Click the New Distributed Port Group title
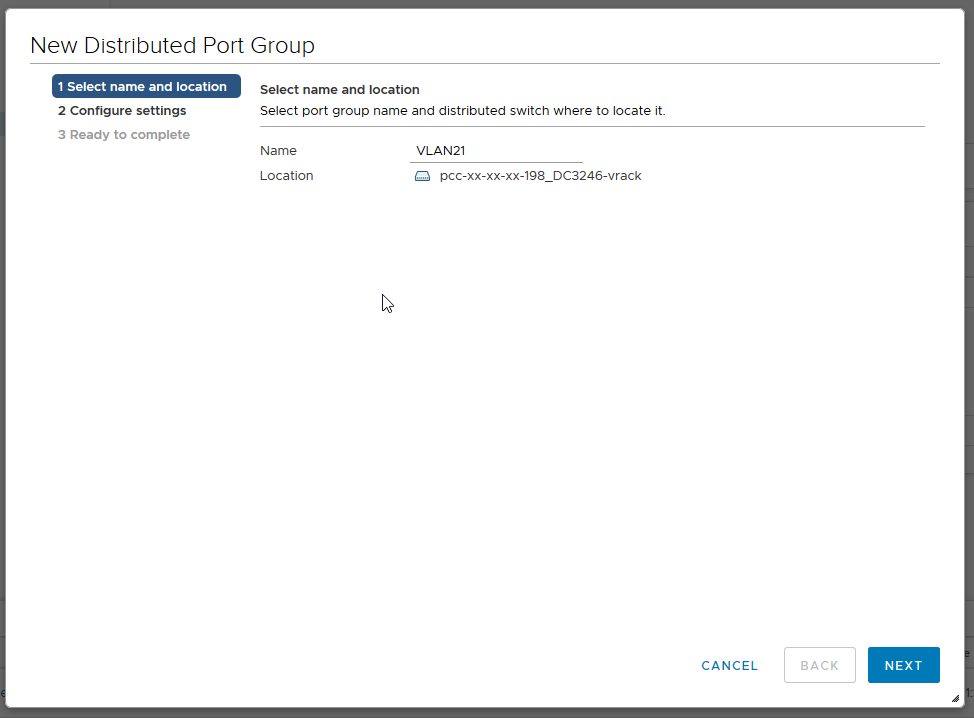 (172, 45)
